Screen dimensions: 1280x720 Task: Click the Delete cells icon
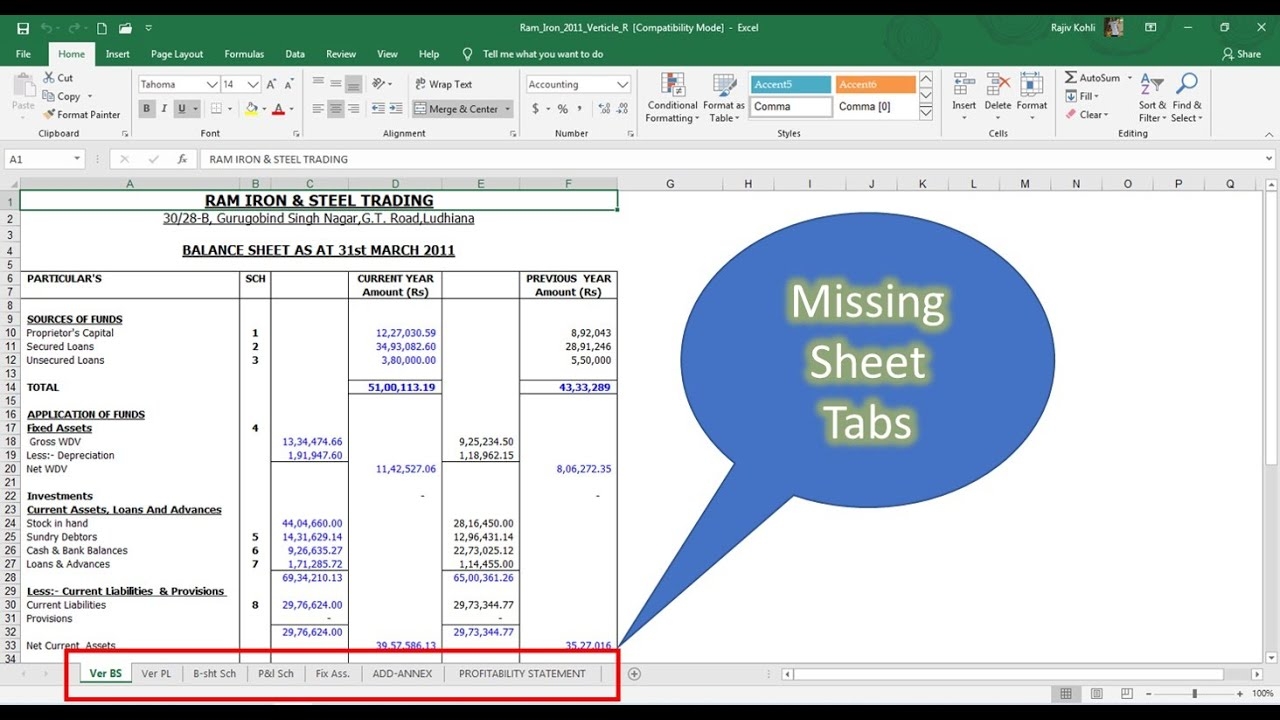coord(997,87)
